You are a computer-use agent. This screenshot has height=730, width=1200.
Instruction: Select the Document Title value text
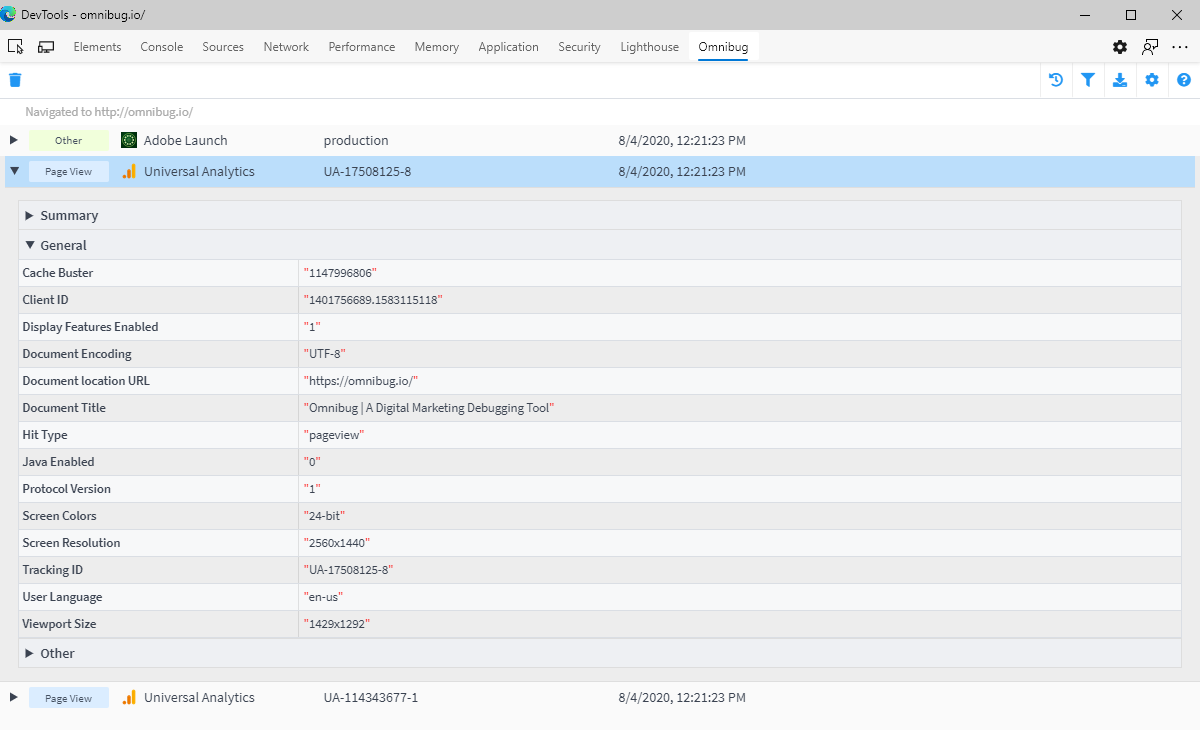[x=429, y=408]
